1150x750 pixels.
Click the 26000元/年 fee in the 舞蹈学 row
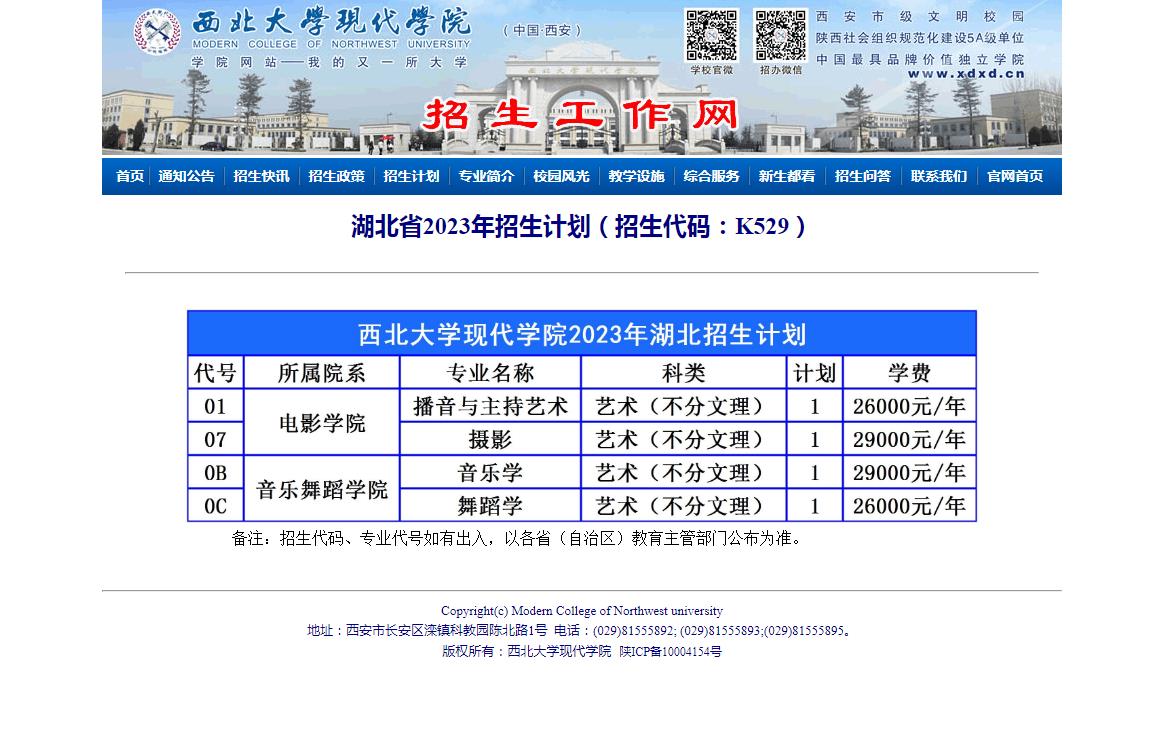point(909,506)
